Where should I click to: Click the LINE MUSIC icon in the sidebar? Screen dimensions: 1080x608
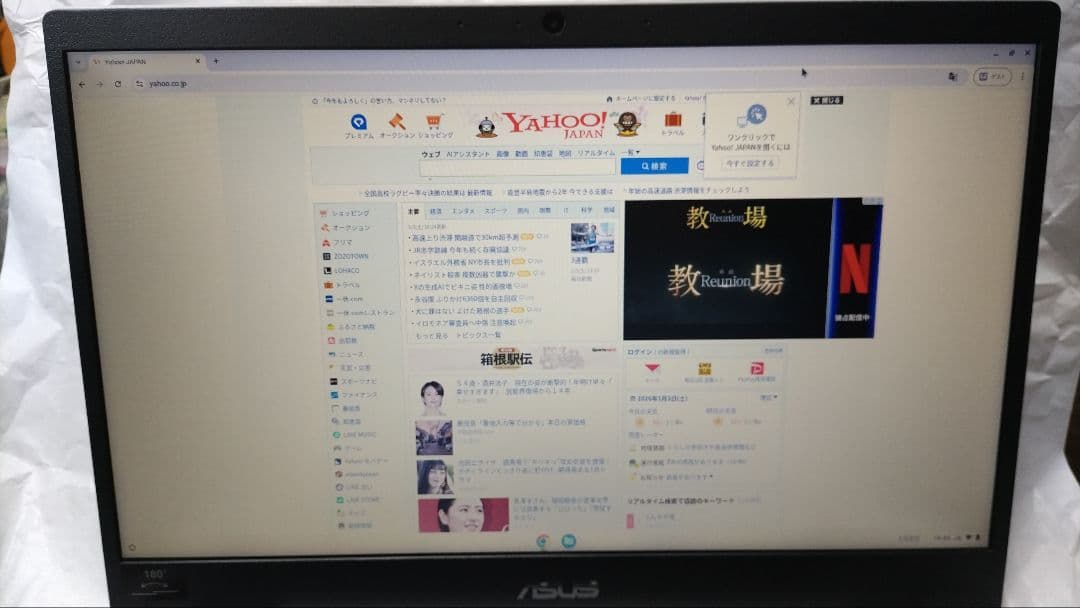[x=337, y=434]
